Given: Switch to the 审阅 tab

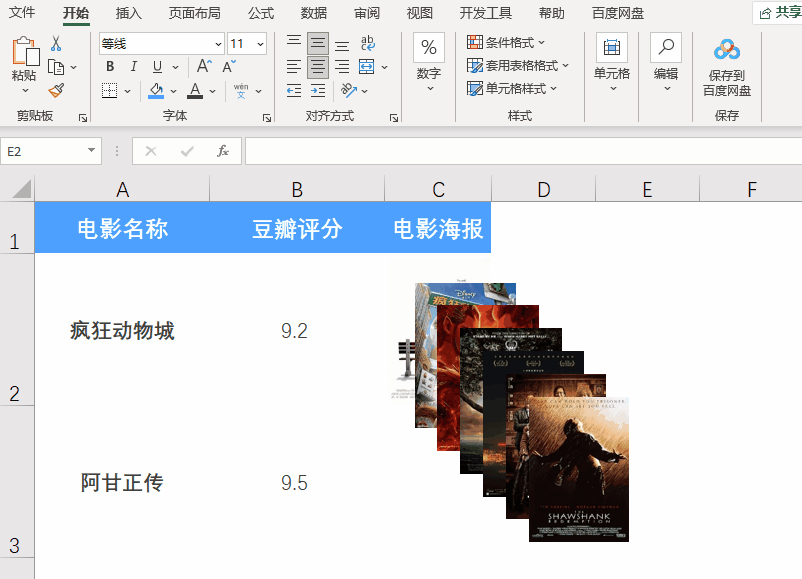Looking at the screenshot, I should click(x=367, y=13).
